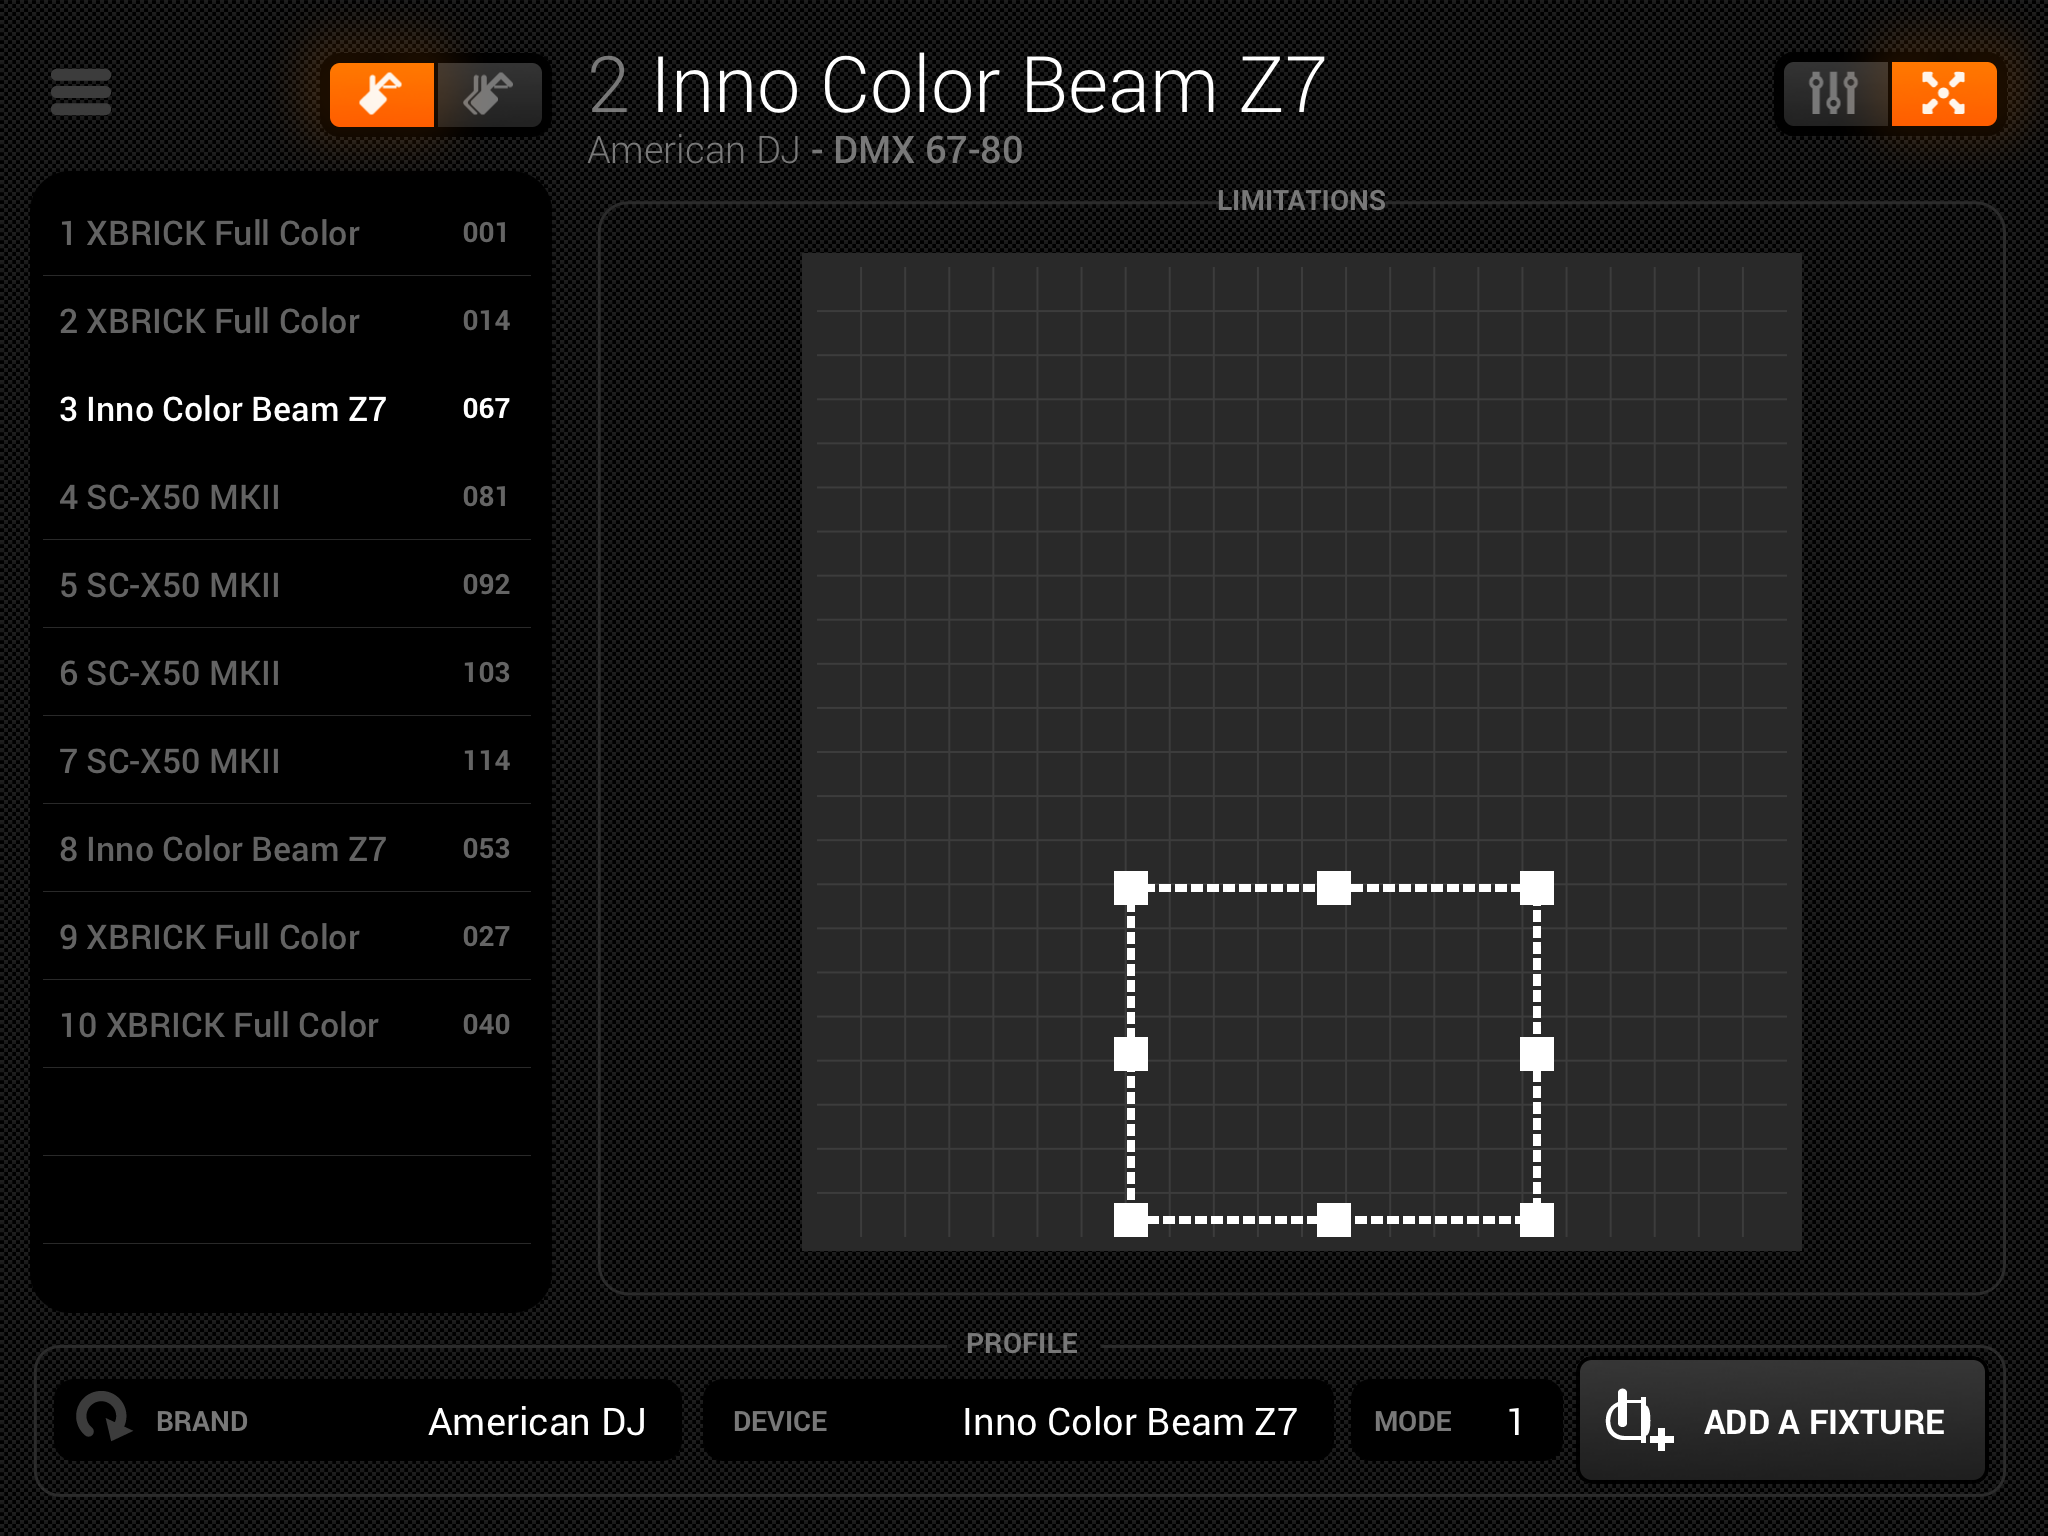Select 1 XBRICK Full Color fixture

(286, 233)
